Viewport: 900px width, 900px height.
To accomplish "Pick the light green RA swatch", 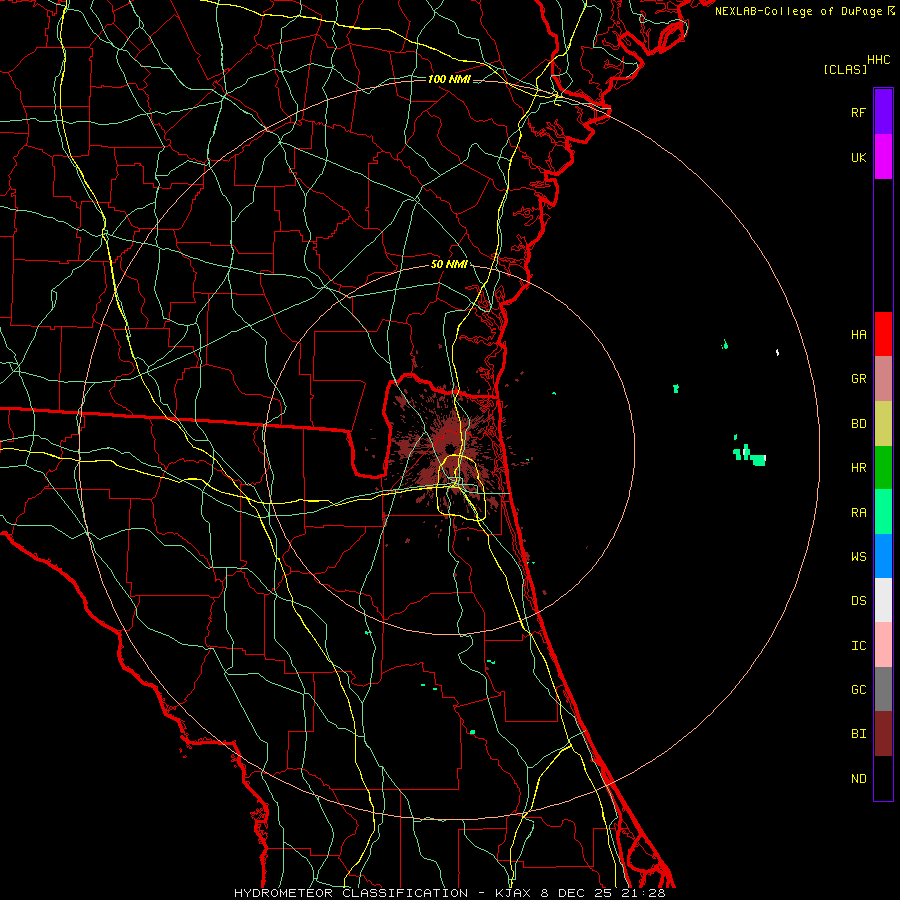I will coord(883,512).
